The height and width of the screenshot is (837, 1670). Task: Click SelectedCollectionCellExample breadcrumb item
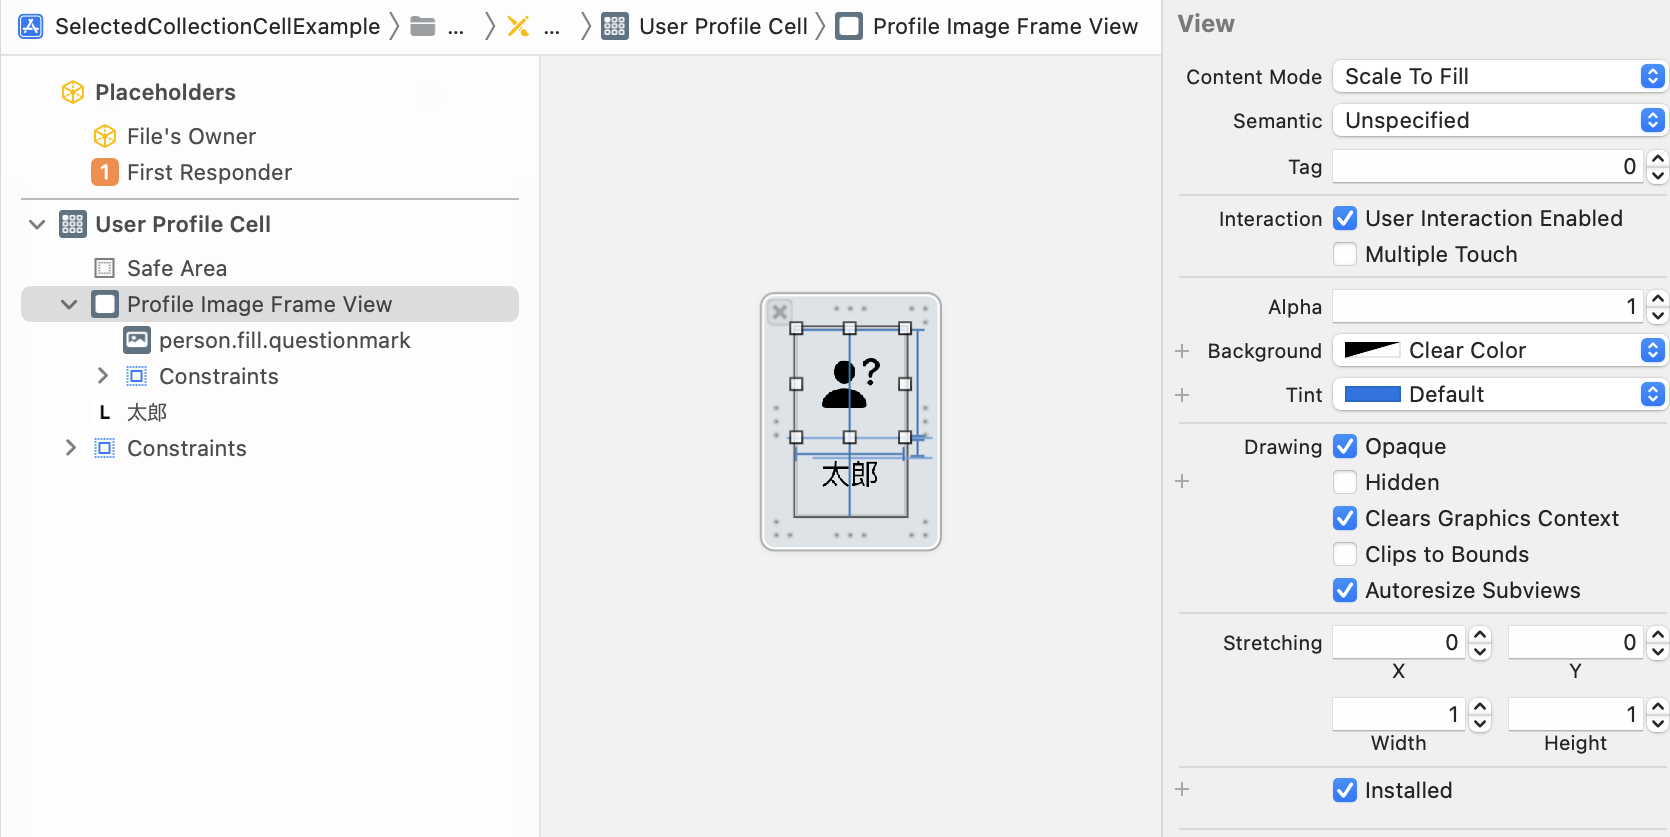coord(217,26)
